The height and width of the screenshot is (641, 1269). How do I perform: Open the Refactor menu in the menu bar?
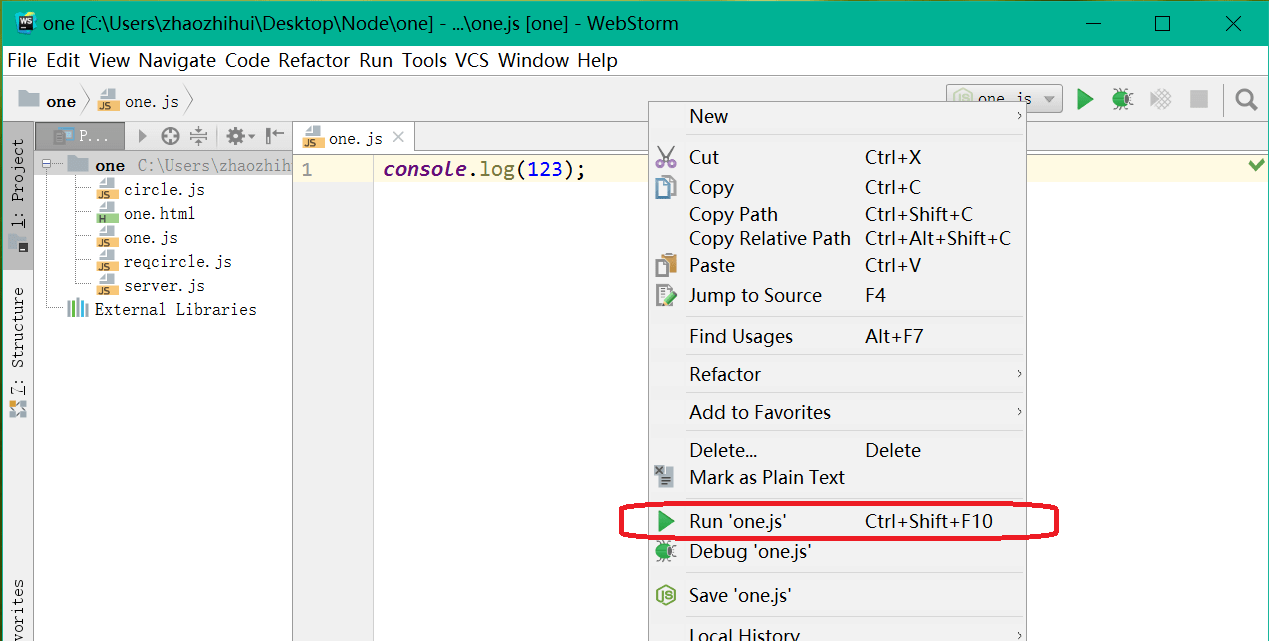[x=314, y=60]
